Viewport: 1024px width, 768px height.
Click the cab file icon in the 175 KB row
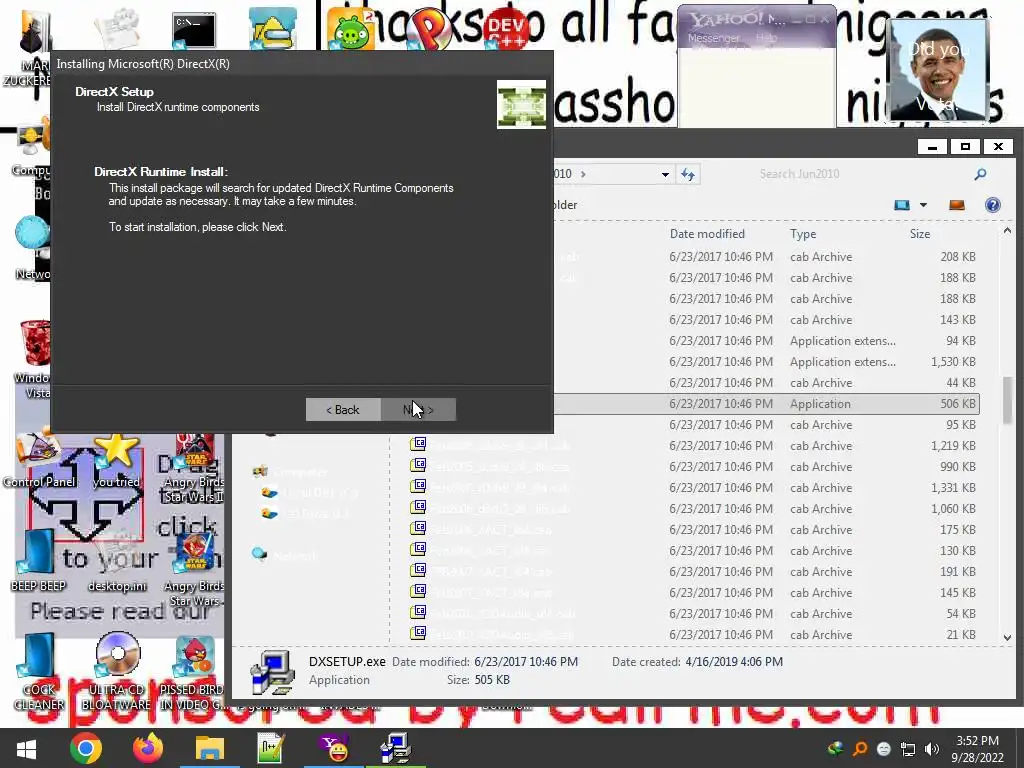[418, 528]
